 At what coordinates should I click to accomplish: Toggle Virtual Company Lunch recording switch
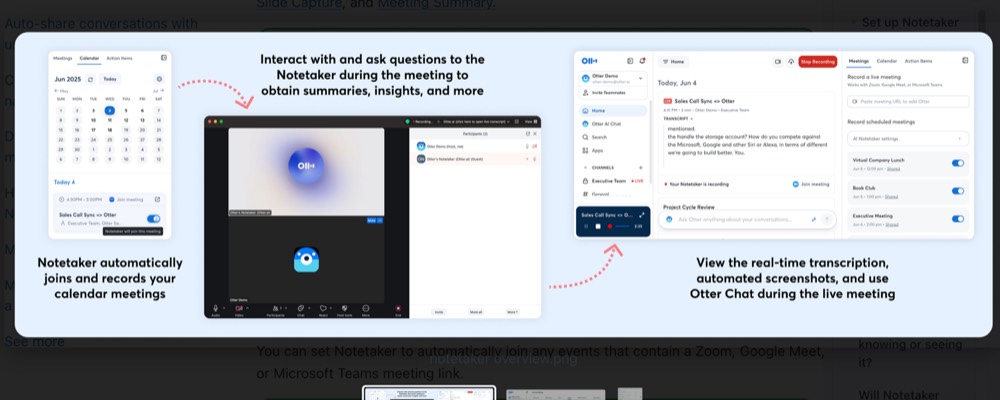pos(958,163)
